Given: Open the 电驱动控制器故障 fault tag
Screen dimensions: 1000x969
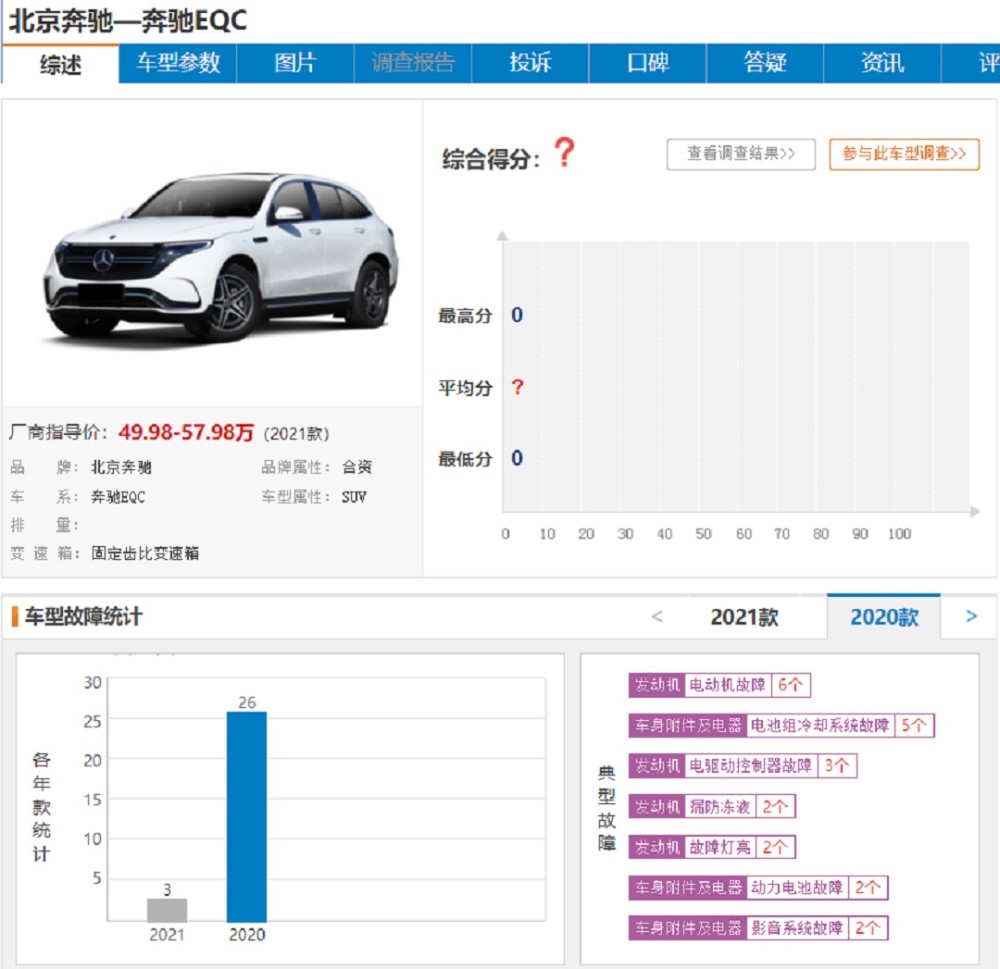Looking at the screenshot, I should pyautogui.click(x=743, y=766).
